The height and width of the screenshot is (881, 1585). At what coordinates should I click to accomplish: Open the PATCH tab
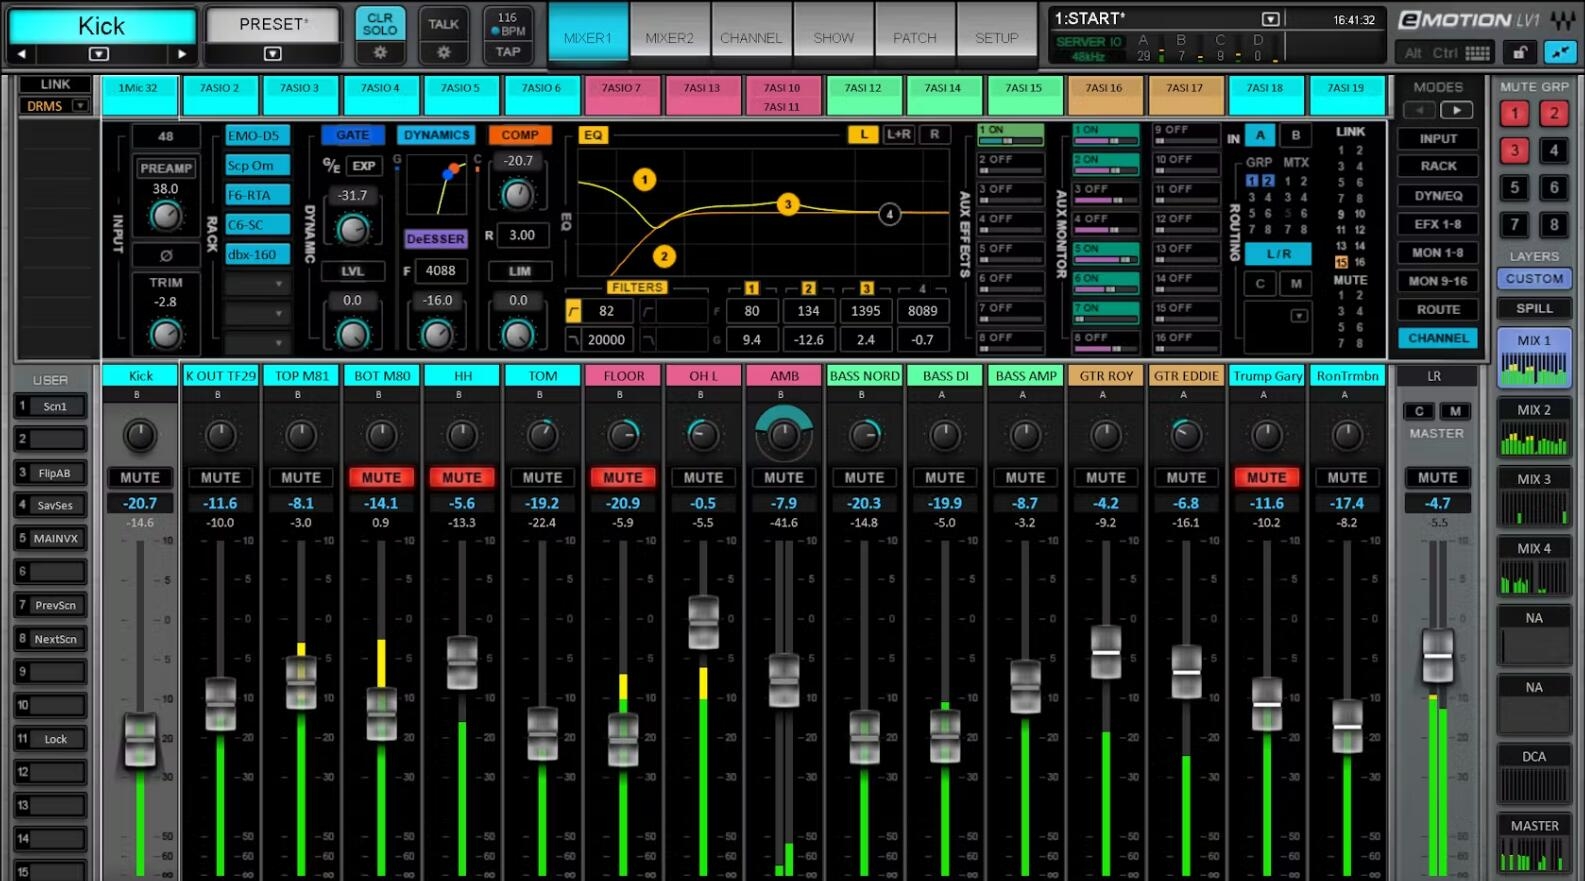[915, 38]
